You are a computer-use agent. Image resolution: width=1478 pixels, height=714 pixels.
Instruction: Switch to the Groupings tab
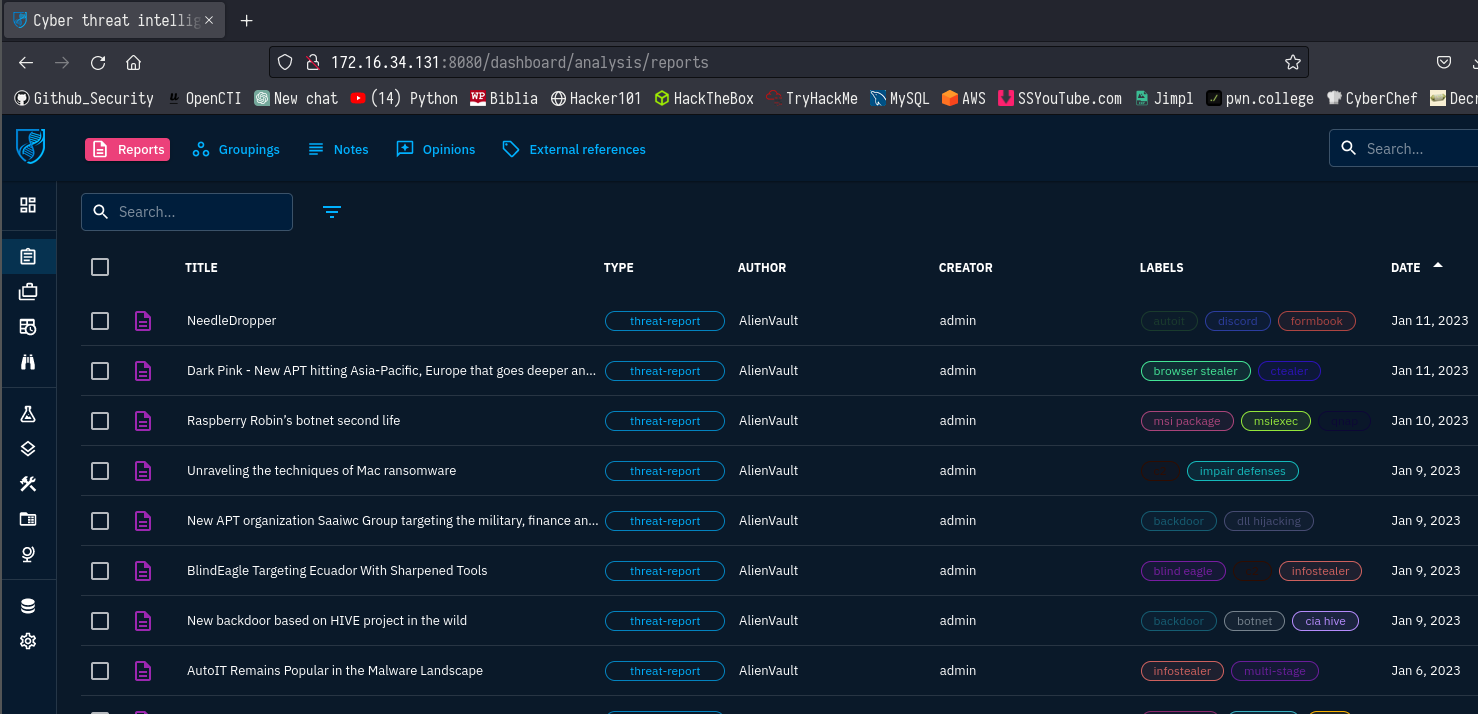click(x=236, y=150)
